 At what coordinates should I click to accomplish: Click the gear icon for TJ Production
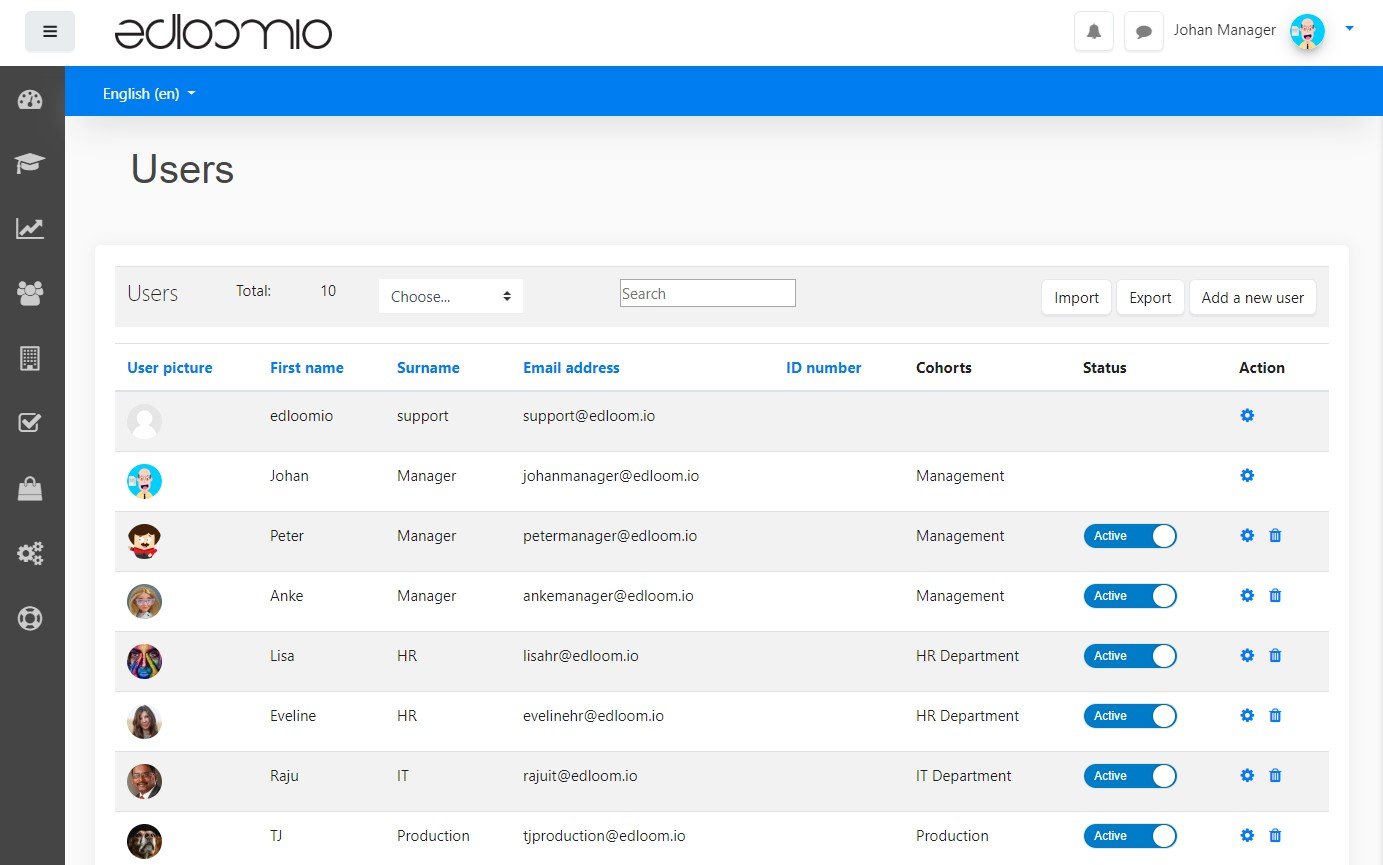pyautogui.click(x=1247, y=835)
